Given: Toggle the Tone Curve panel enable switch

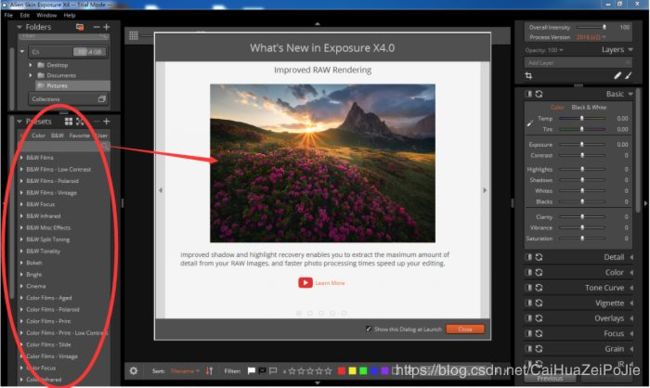Looking at the screenshot, I should coord(529,288).
